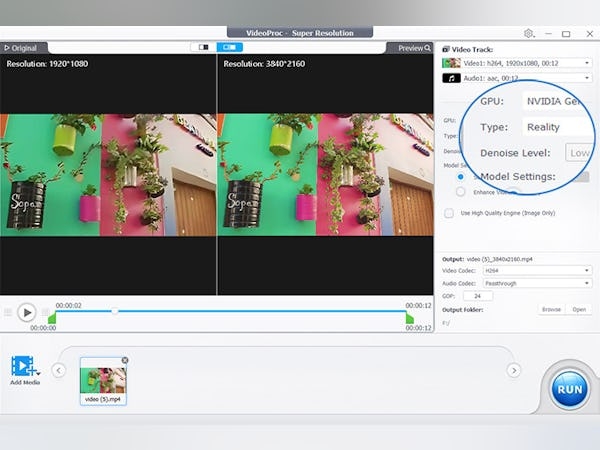This screenshot has height=450, width=600.
Task: Click the timeline playhead knob
Action: pyautogui.click(x=114, y=311)
